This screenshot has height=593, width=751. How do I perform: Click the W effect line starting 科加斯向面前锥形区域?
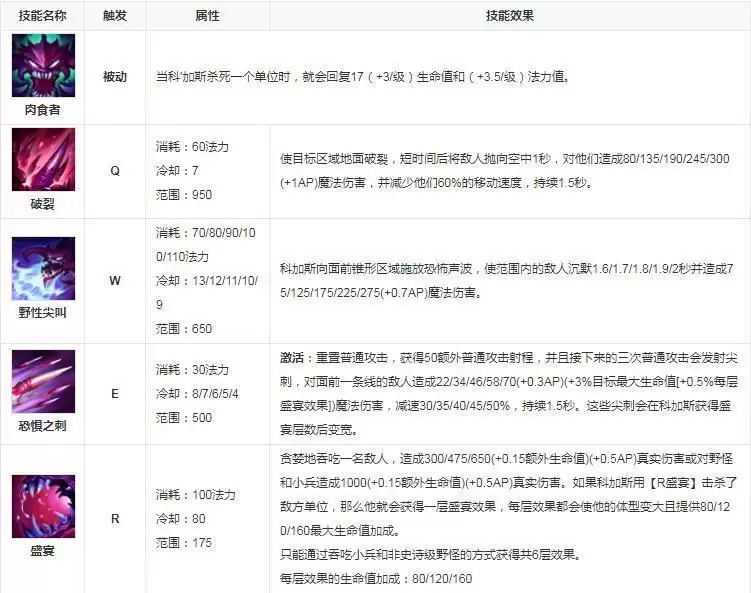[x=507, y=269]
